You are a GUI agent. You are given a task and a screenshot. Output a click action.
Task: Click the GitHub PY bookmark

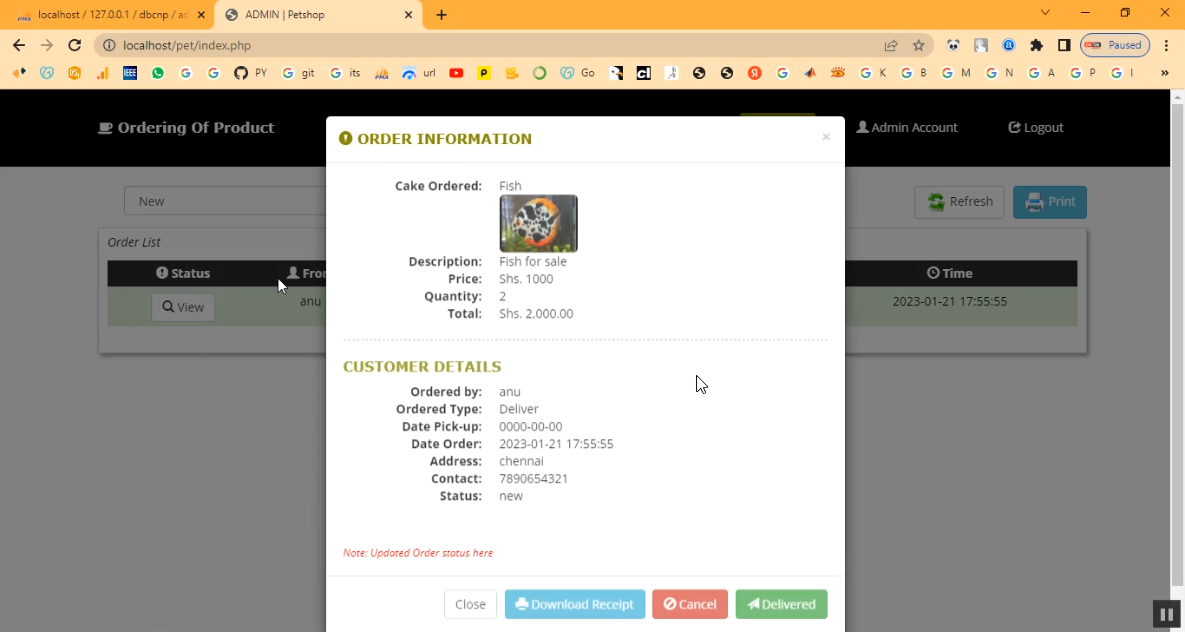point(250,73)
